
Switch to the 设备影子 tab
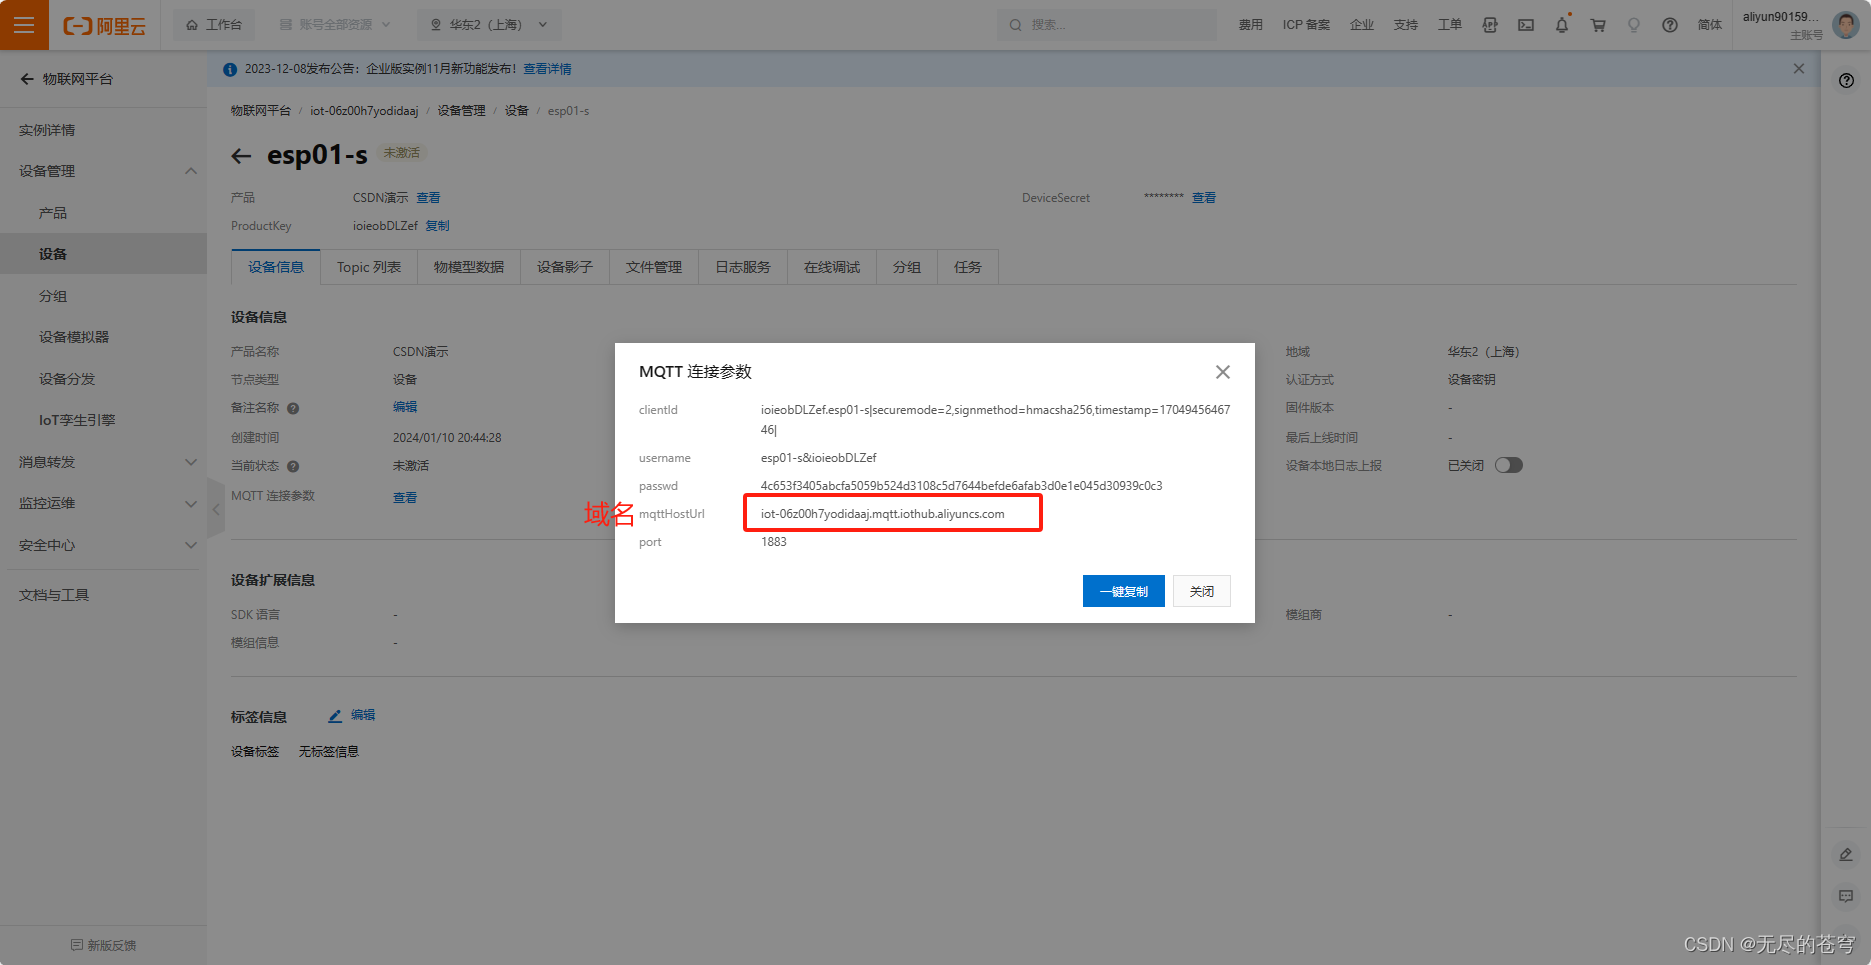[565, 267]
